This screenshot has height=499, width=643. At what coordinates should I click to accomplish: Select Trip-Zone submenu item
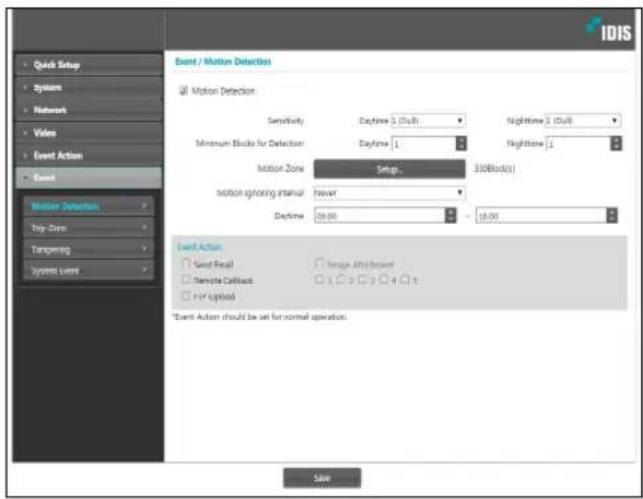89,228
